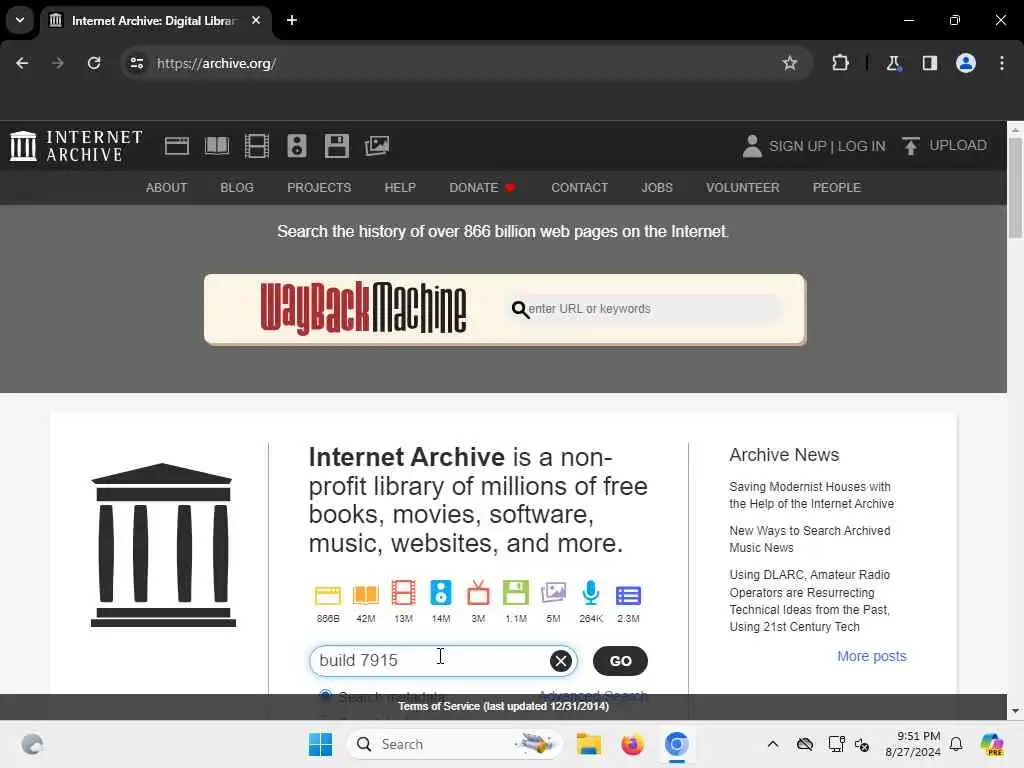
Task: Click SIGN UP | LOG IN link
Action: tap(827, 146)
